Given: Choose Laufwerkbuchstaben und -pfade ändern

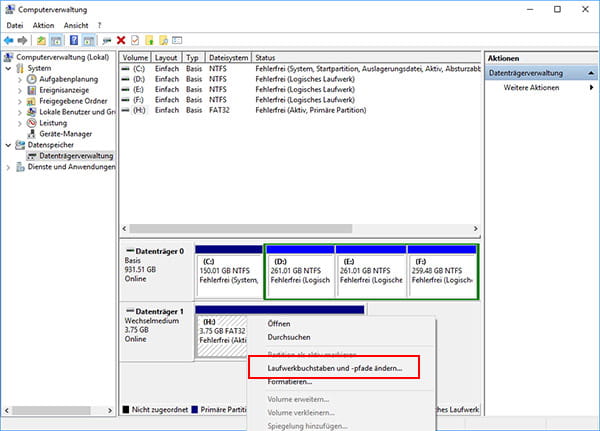Looking at the screenshot, I should (x=335, y=368).
